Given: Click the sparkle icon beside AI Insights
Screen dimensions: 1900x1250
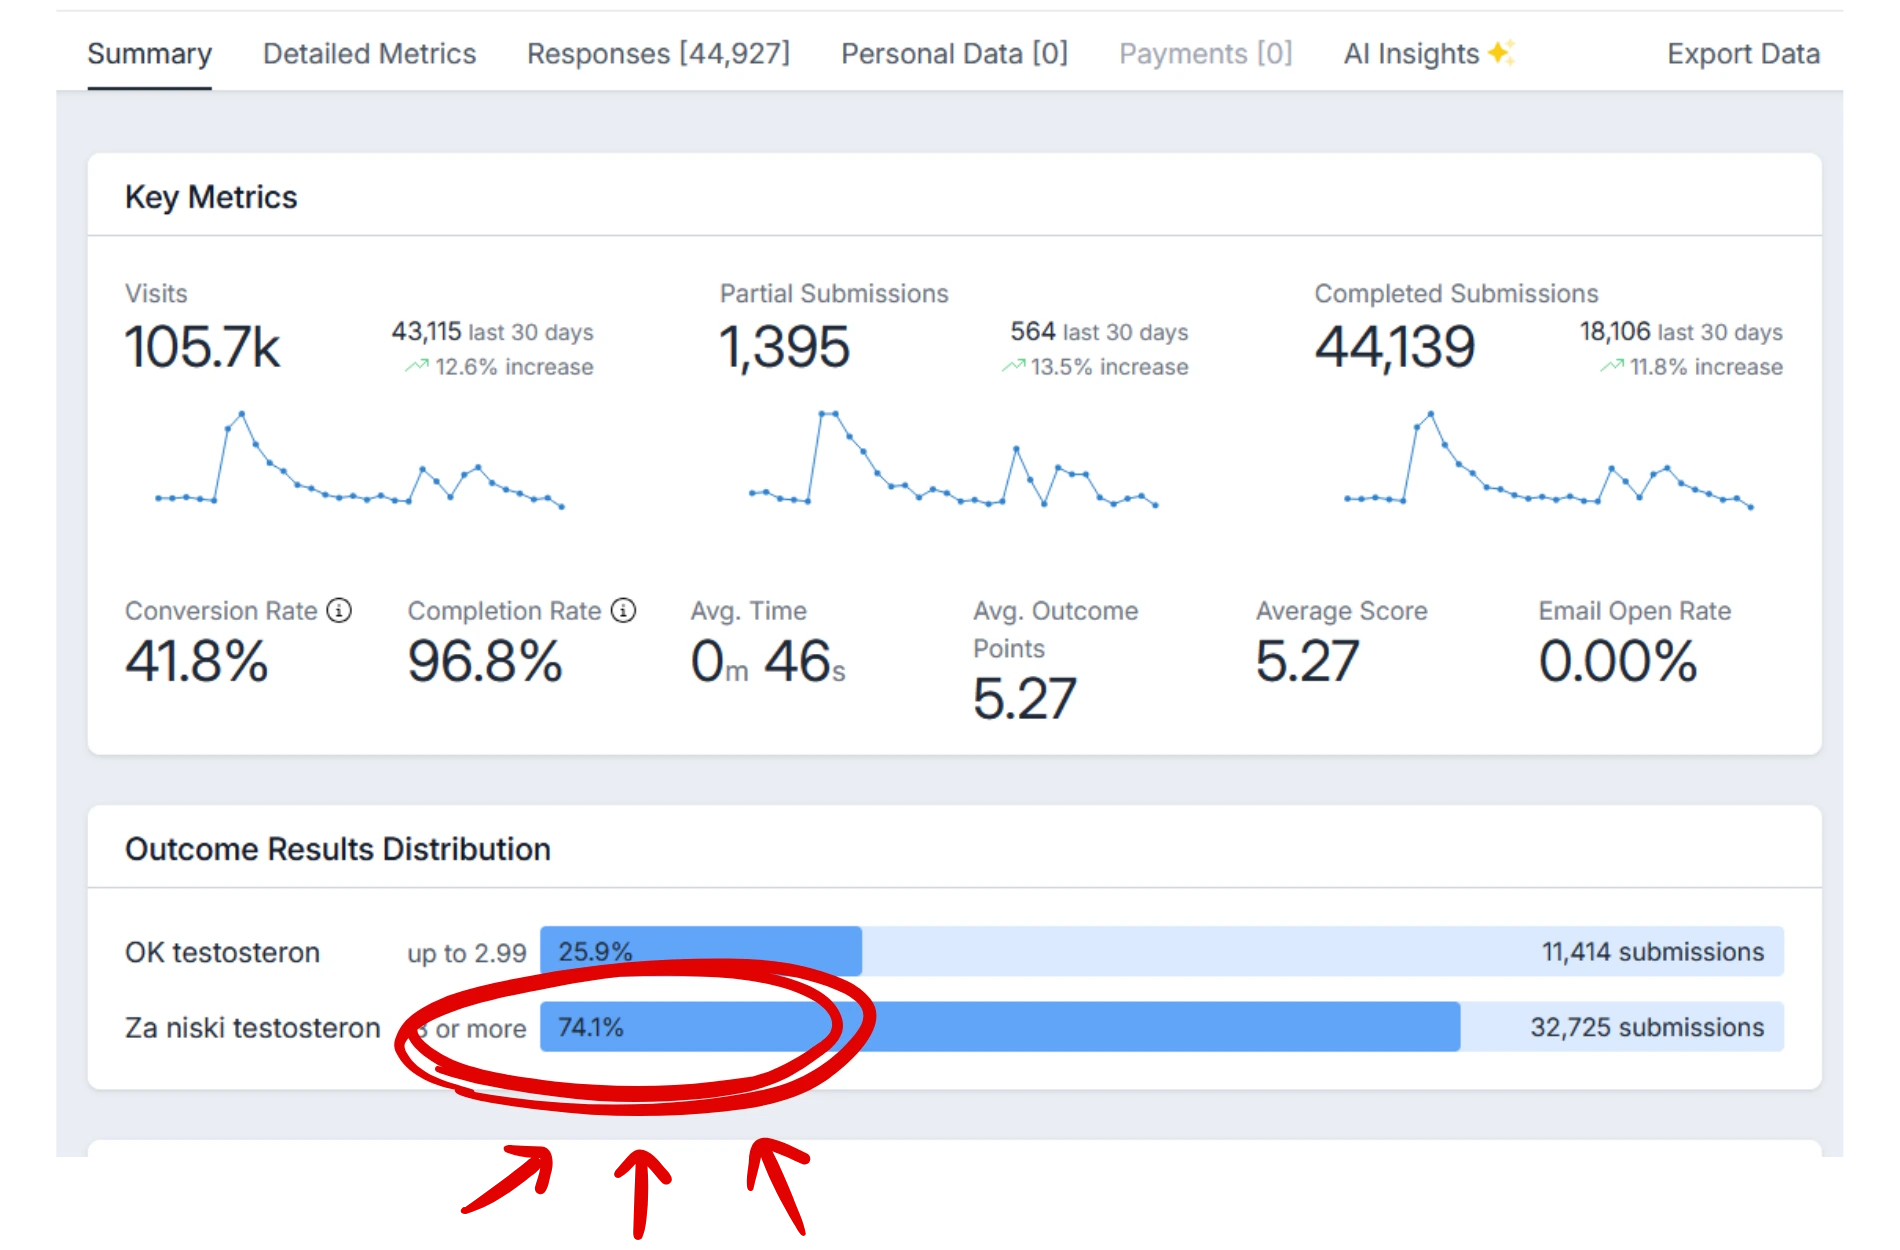Looking at the screenshot, I should point(1501,53).
